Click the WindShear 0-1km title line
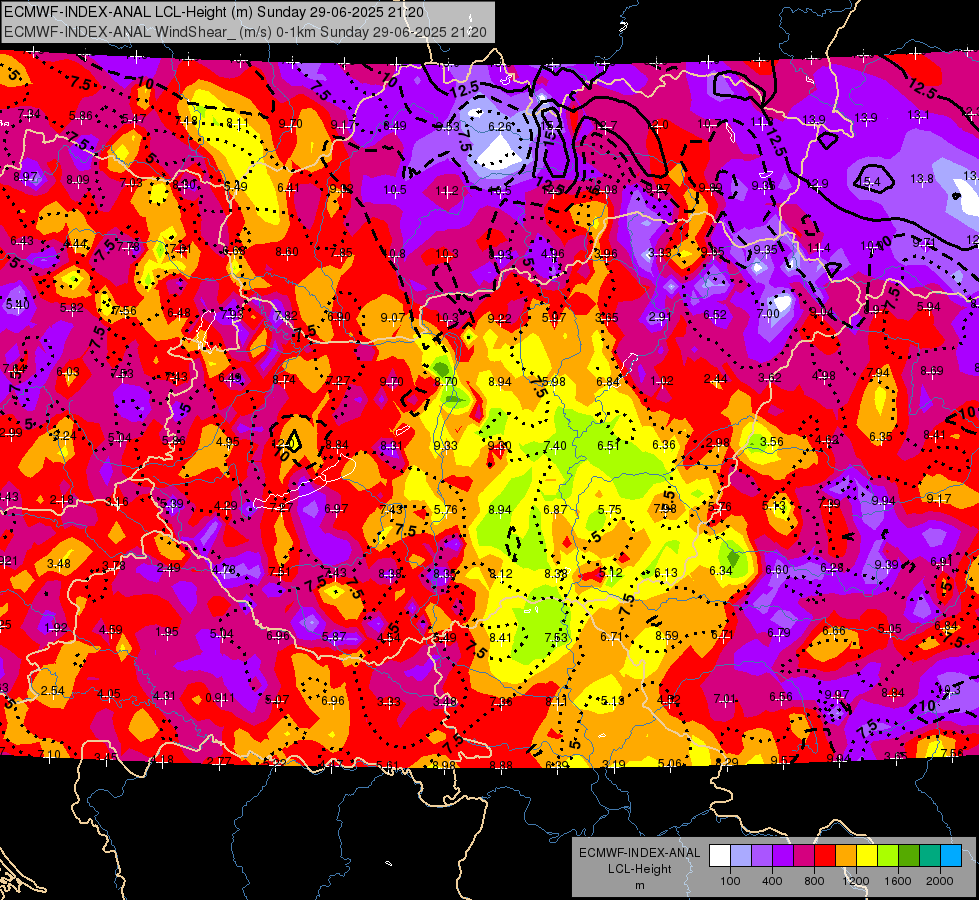The height and width of the screenshot is (900, 979). coord(245,32)
